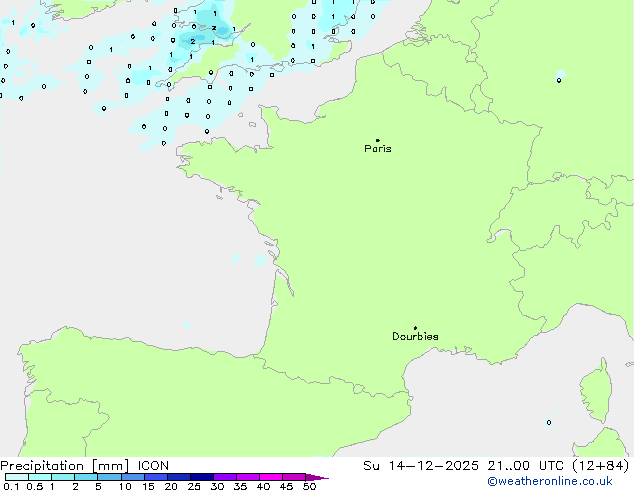Image resolution: width=634 pixels, height=490 pixels.
Task: Click the above-50 mm legend arrow tip
Action: [x=317, y=477]
